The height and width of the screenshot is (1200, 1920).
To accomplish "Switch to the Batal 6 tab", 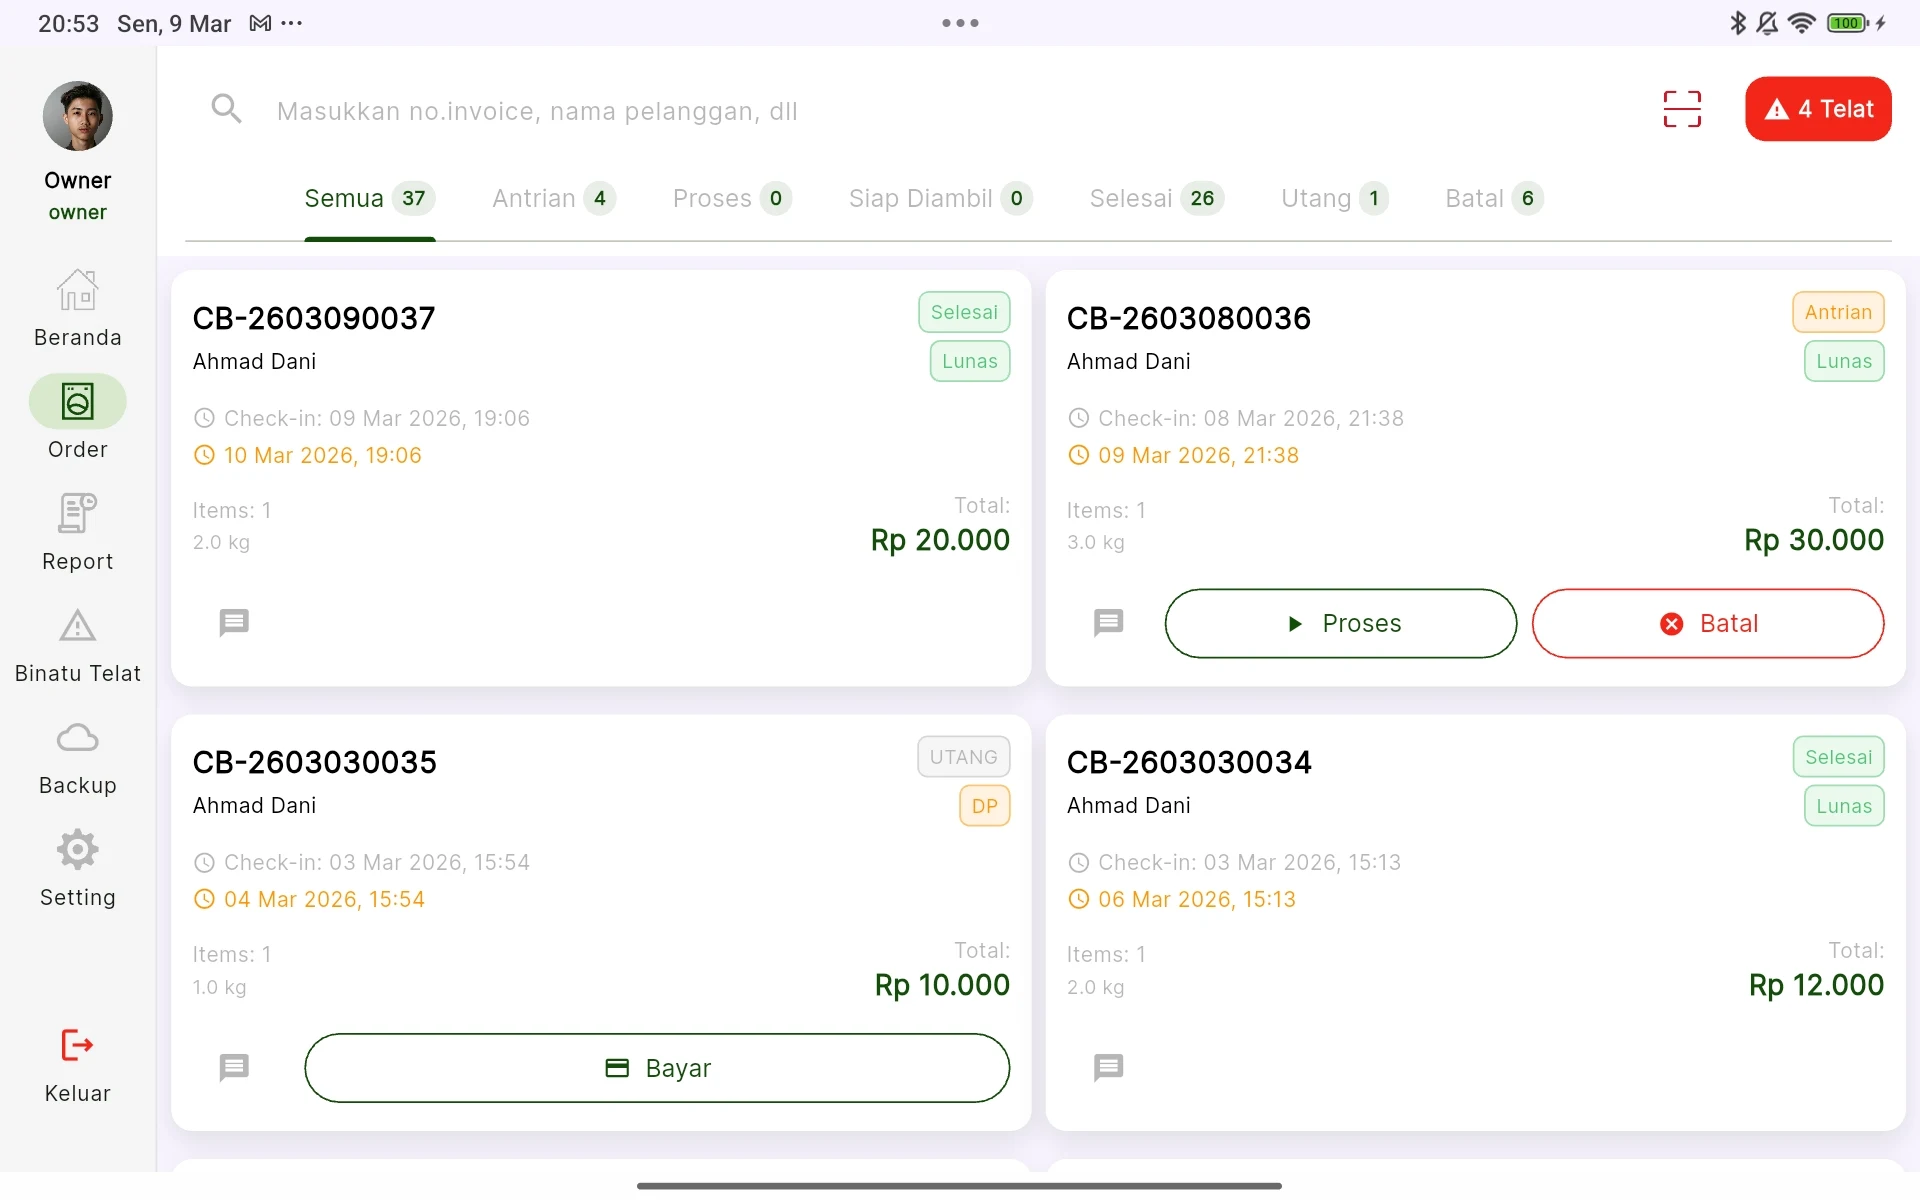I will coord(1495,199).
